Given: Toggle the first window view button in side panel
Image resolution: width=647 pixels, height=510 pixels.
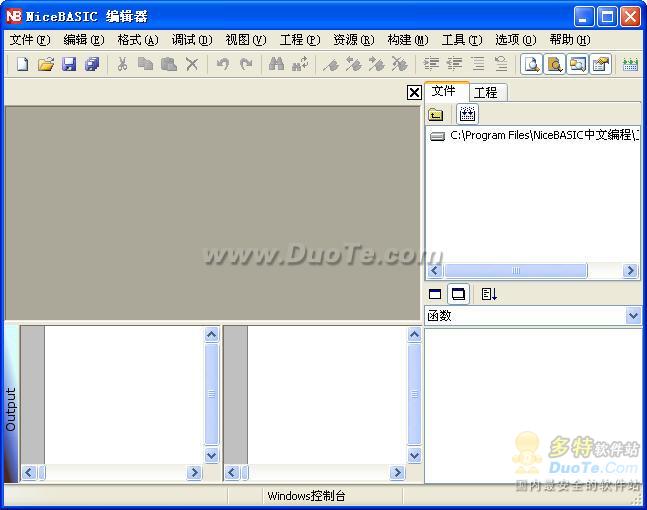Looking at the screenshot, I should pos(435,294).
